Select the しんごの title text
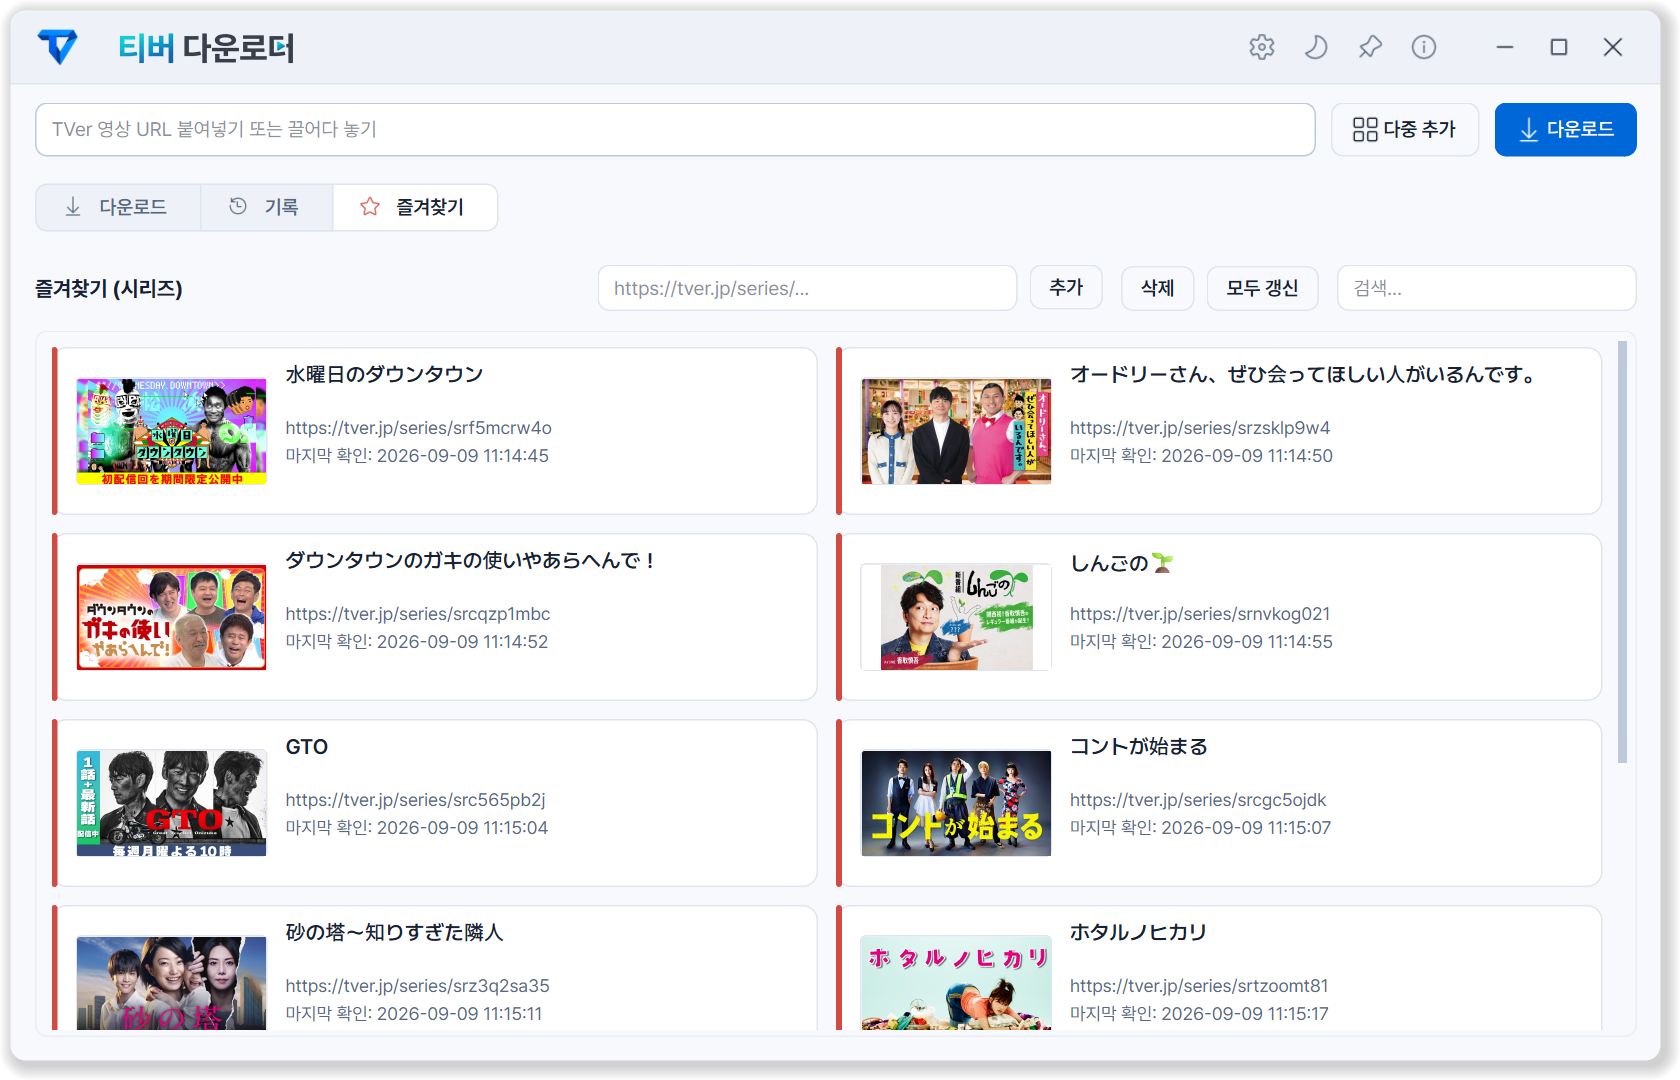The height and width of the screenshot is (1080, 1680). point(1121,563)
